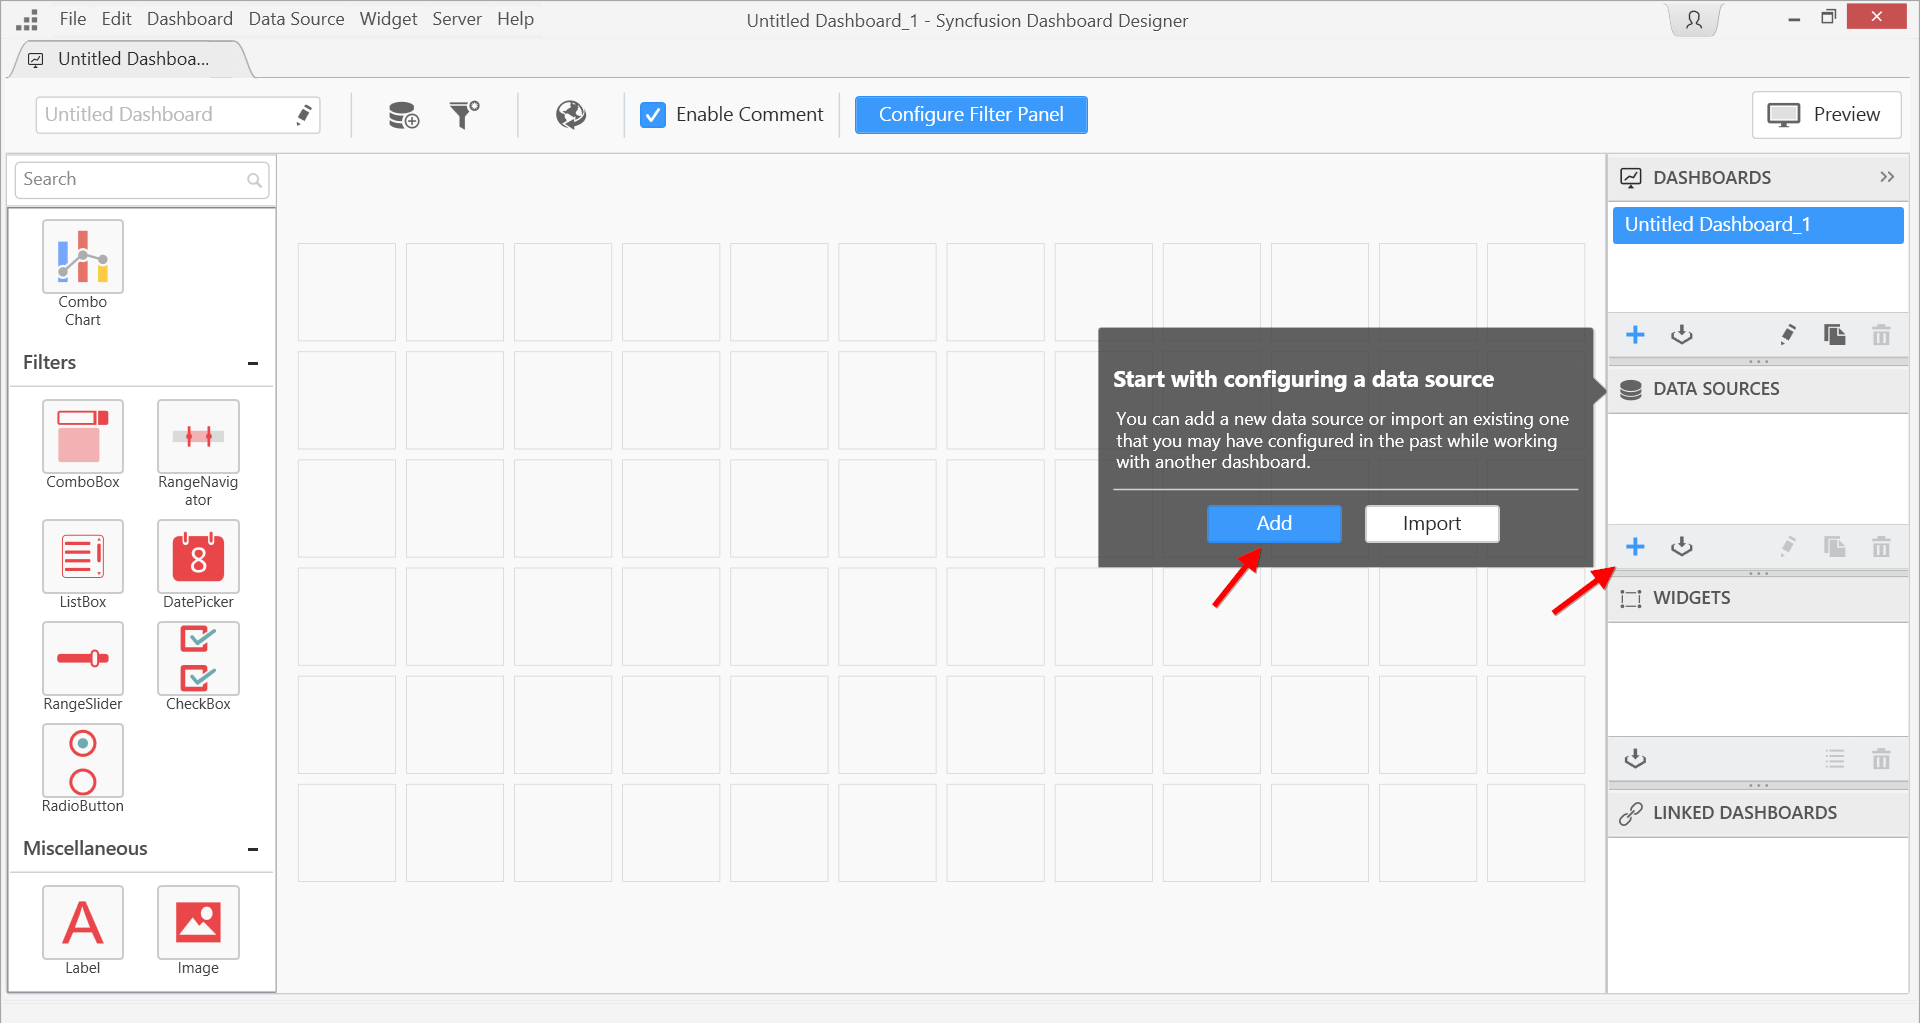The height and width of the screenshot is (1023, 1920).
Task: Add a new dashboard with plus icon
Action: click(x=1635, y=335)
